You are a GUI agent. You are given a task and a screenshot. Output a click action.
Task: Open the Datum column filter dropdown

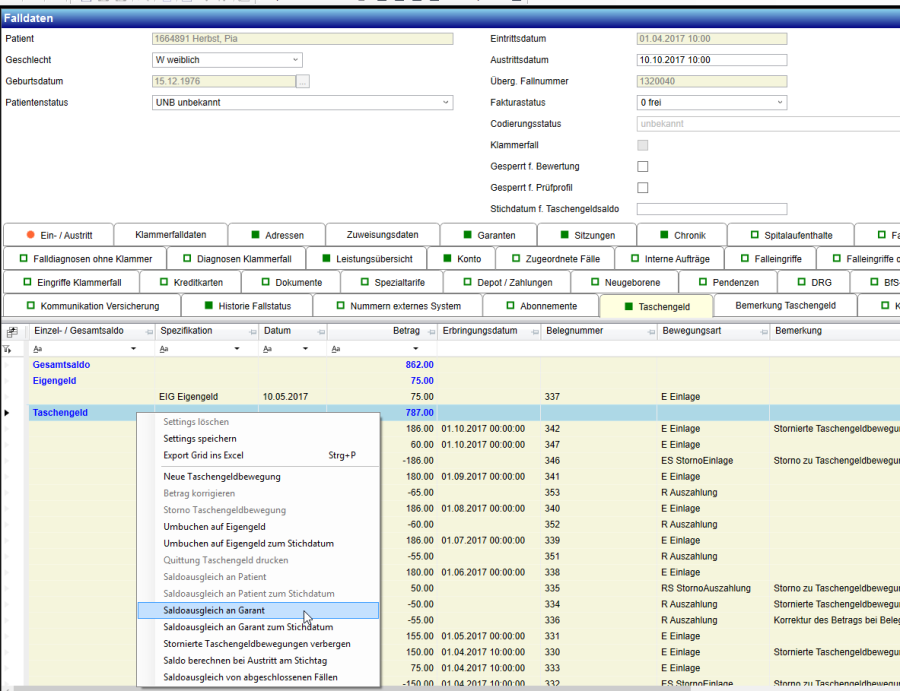(306, 349)
